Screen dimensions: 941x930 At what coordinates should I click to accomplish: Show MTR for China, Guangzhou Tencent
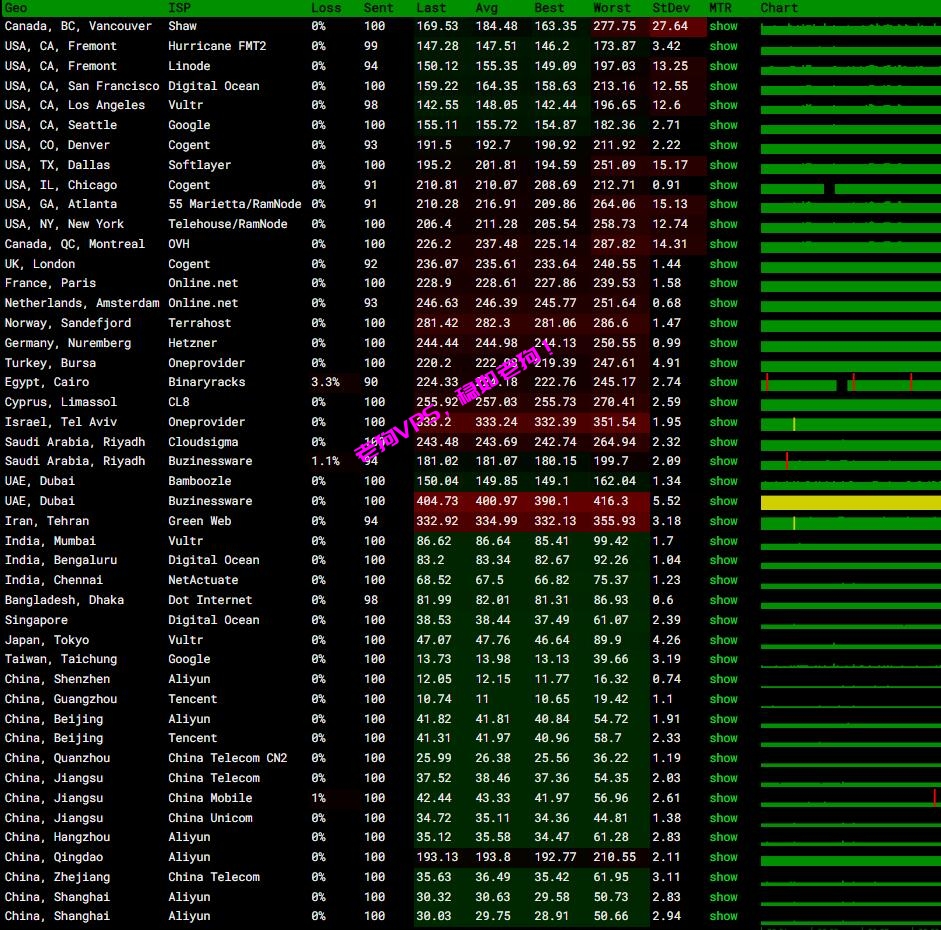coord(723,699)
